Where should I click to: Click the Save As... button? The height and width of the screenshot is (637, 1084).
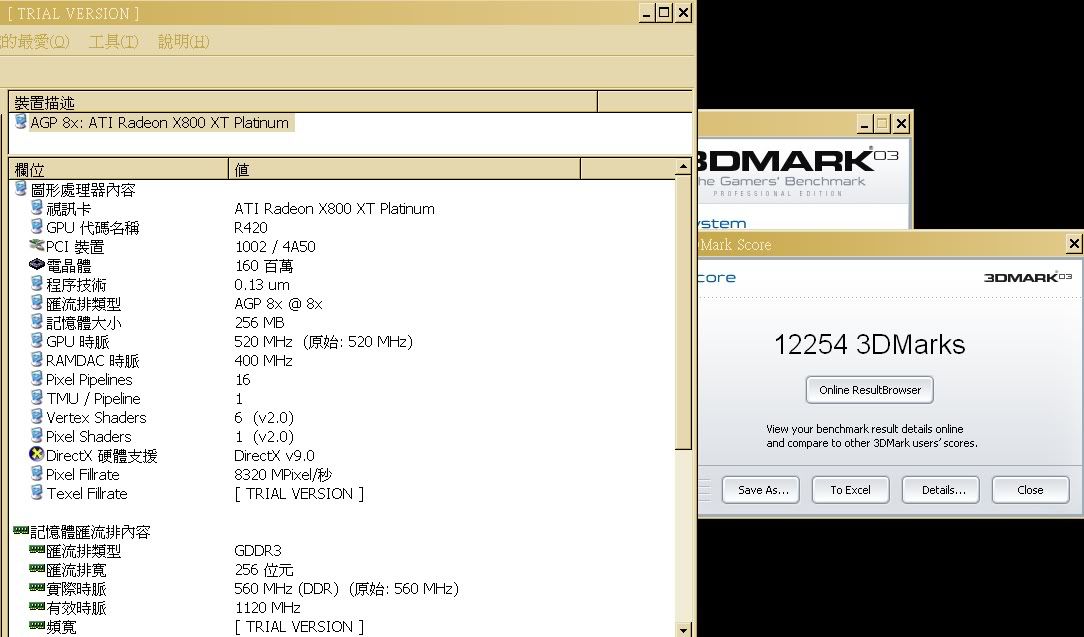[x=760, y=490]
